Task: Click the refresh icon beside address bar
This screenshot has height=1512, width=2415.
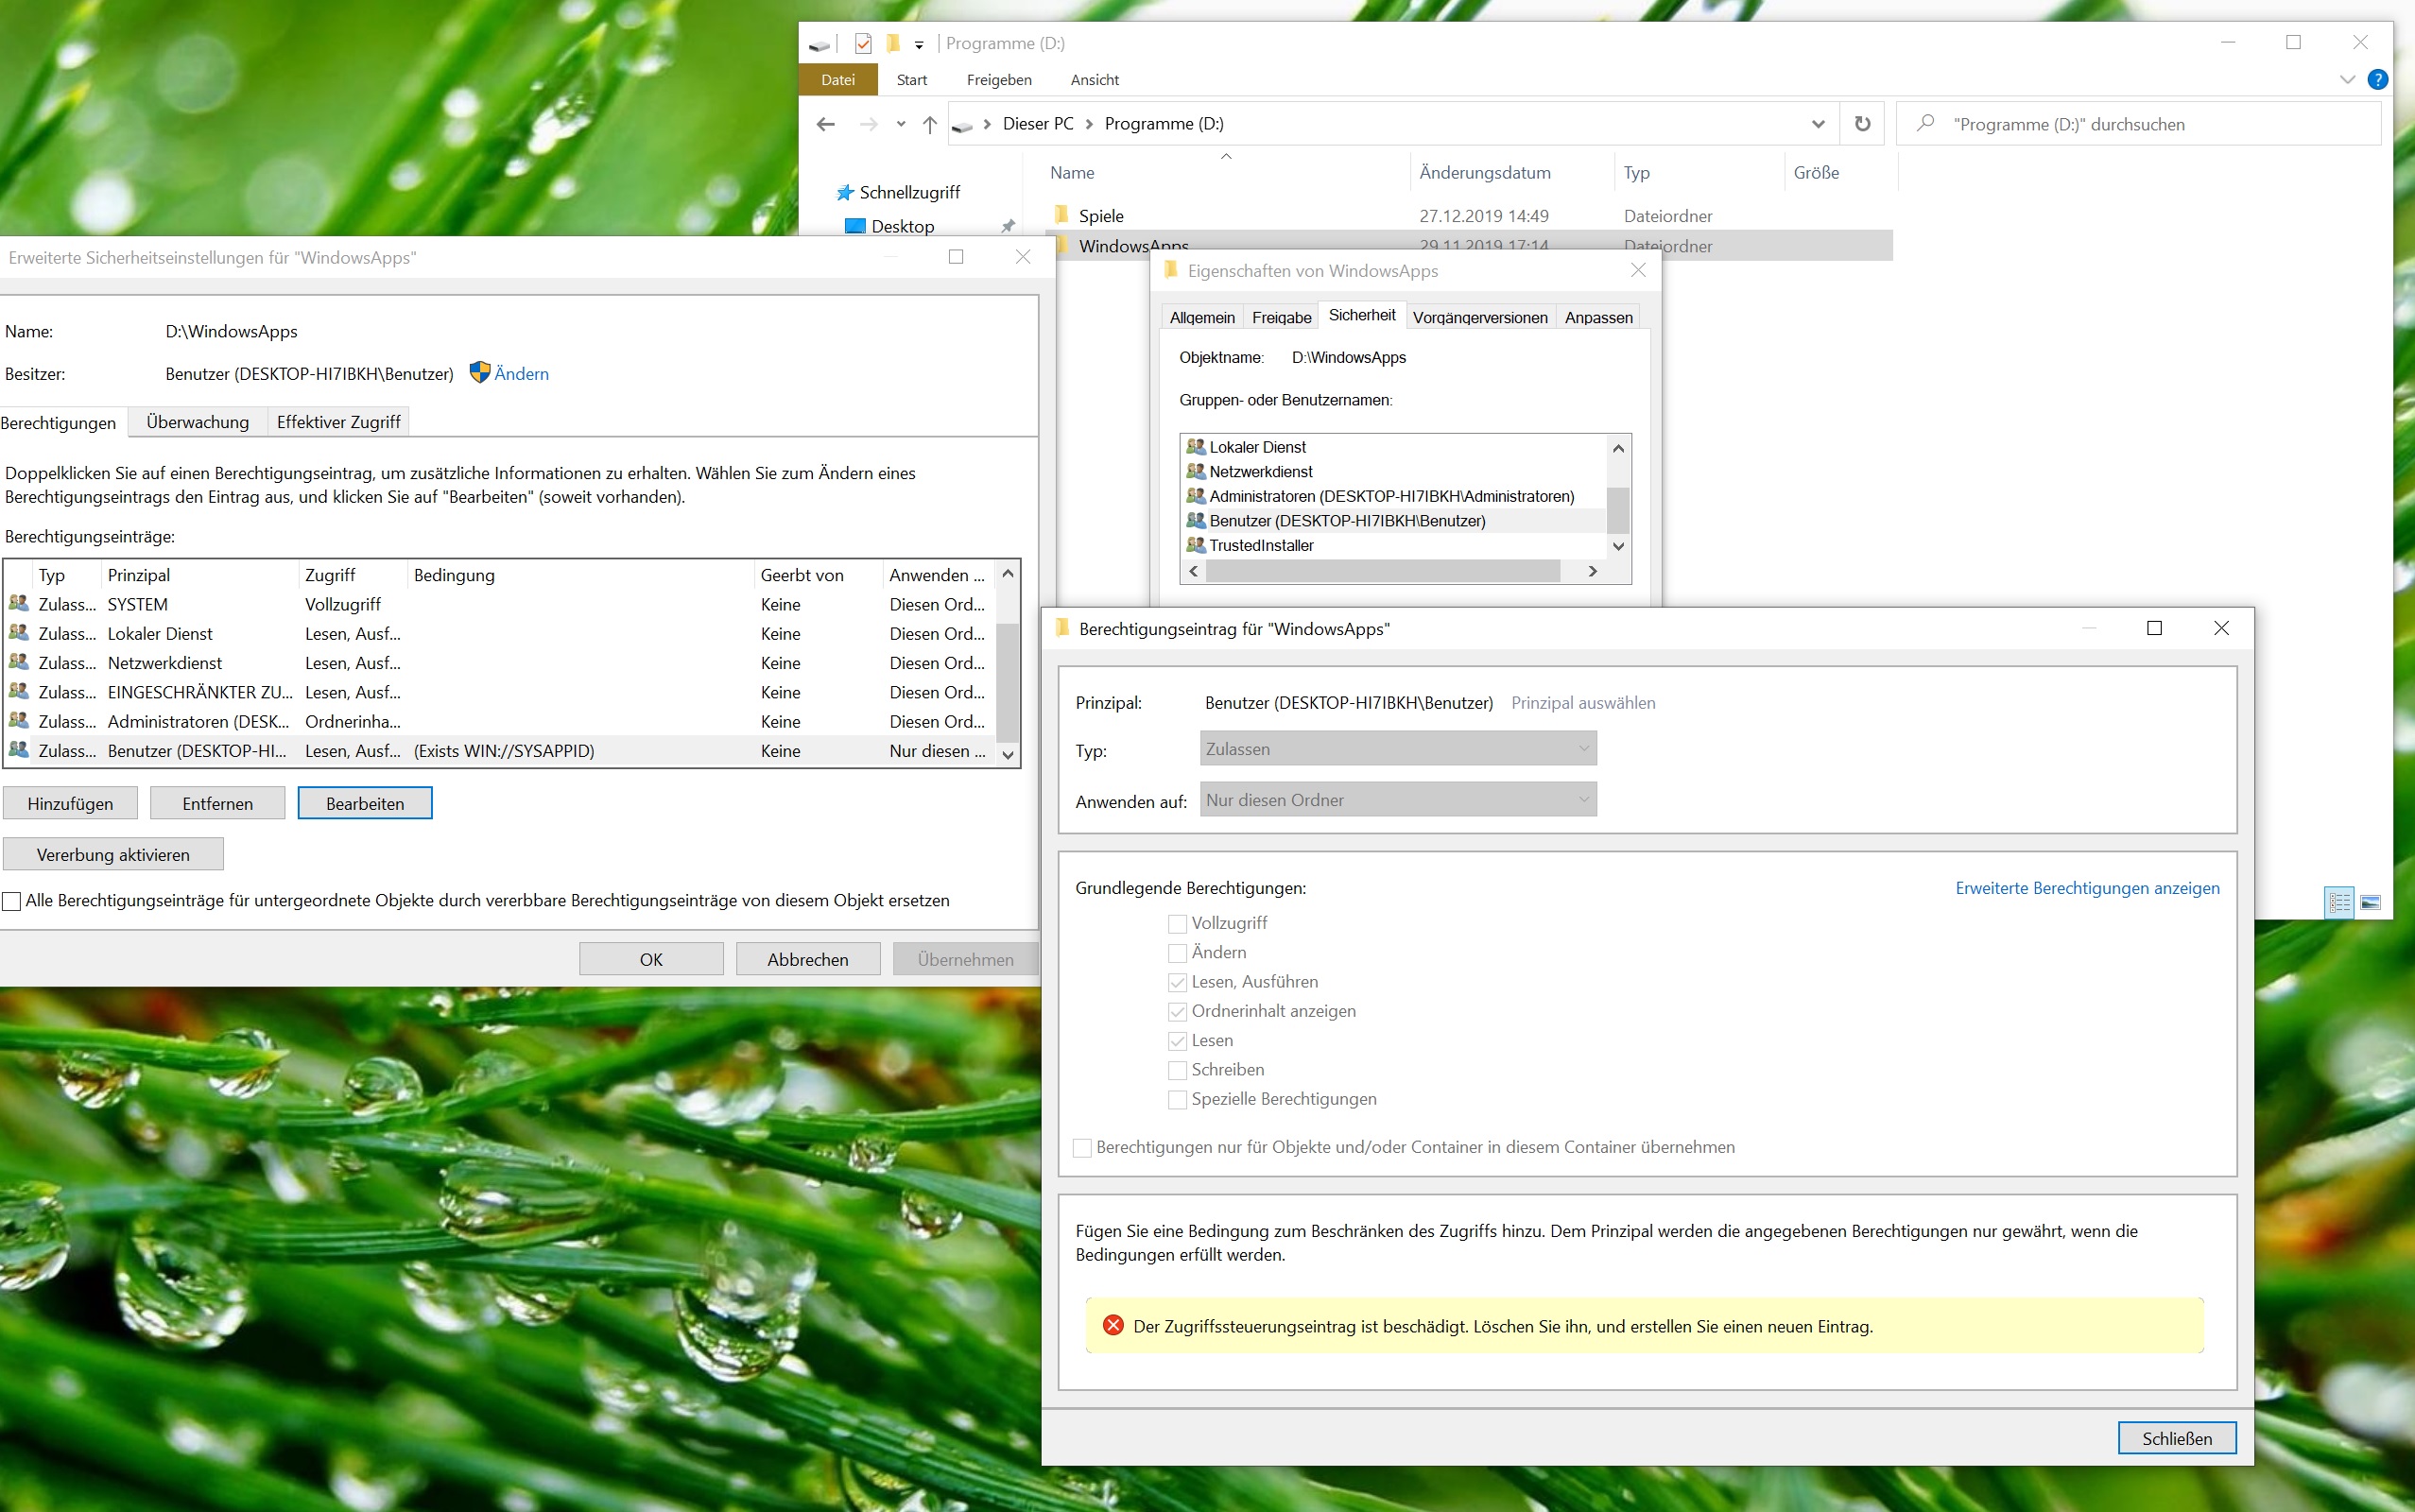Action: (x=1861, y=124)
